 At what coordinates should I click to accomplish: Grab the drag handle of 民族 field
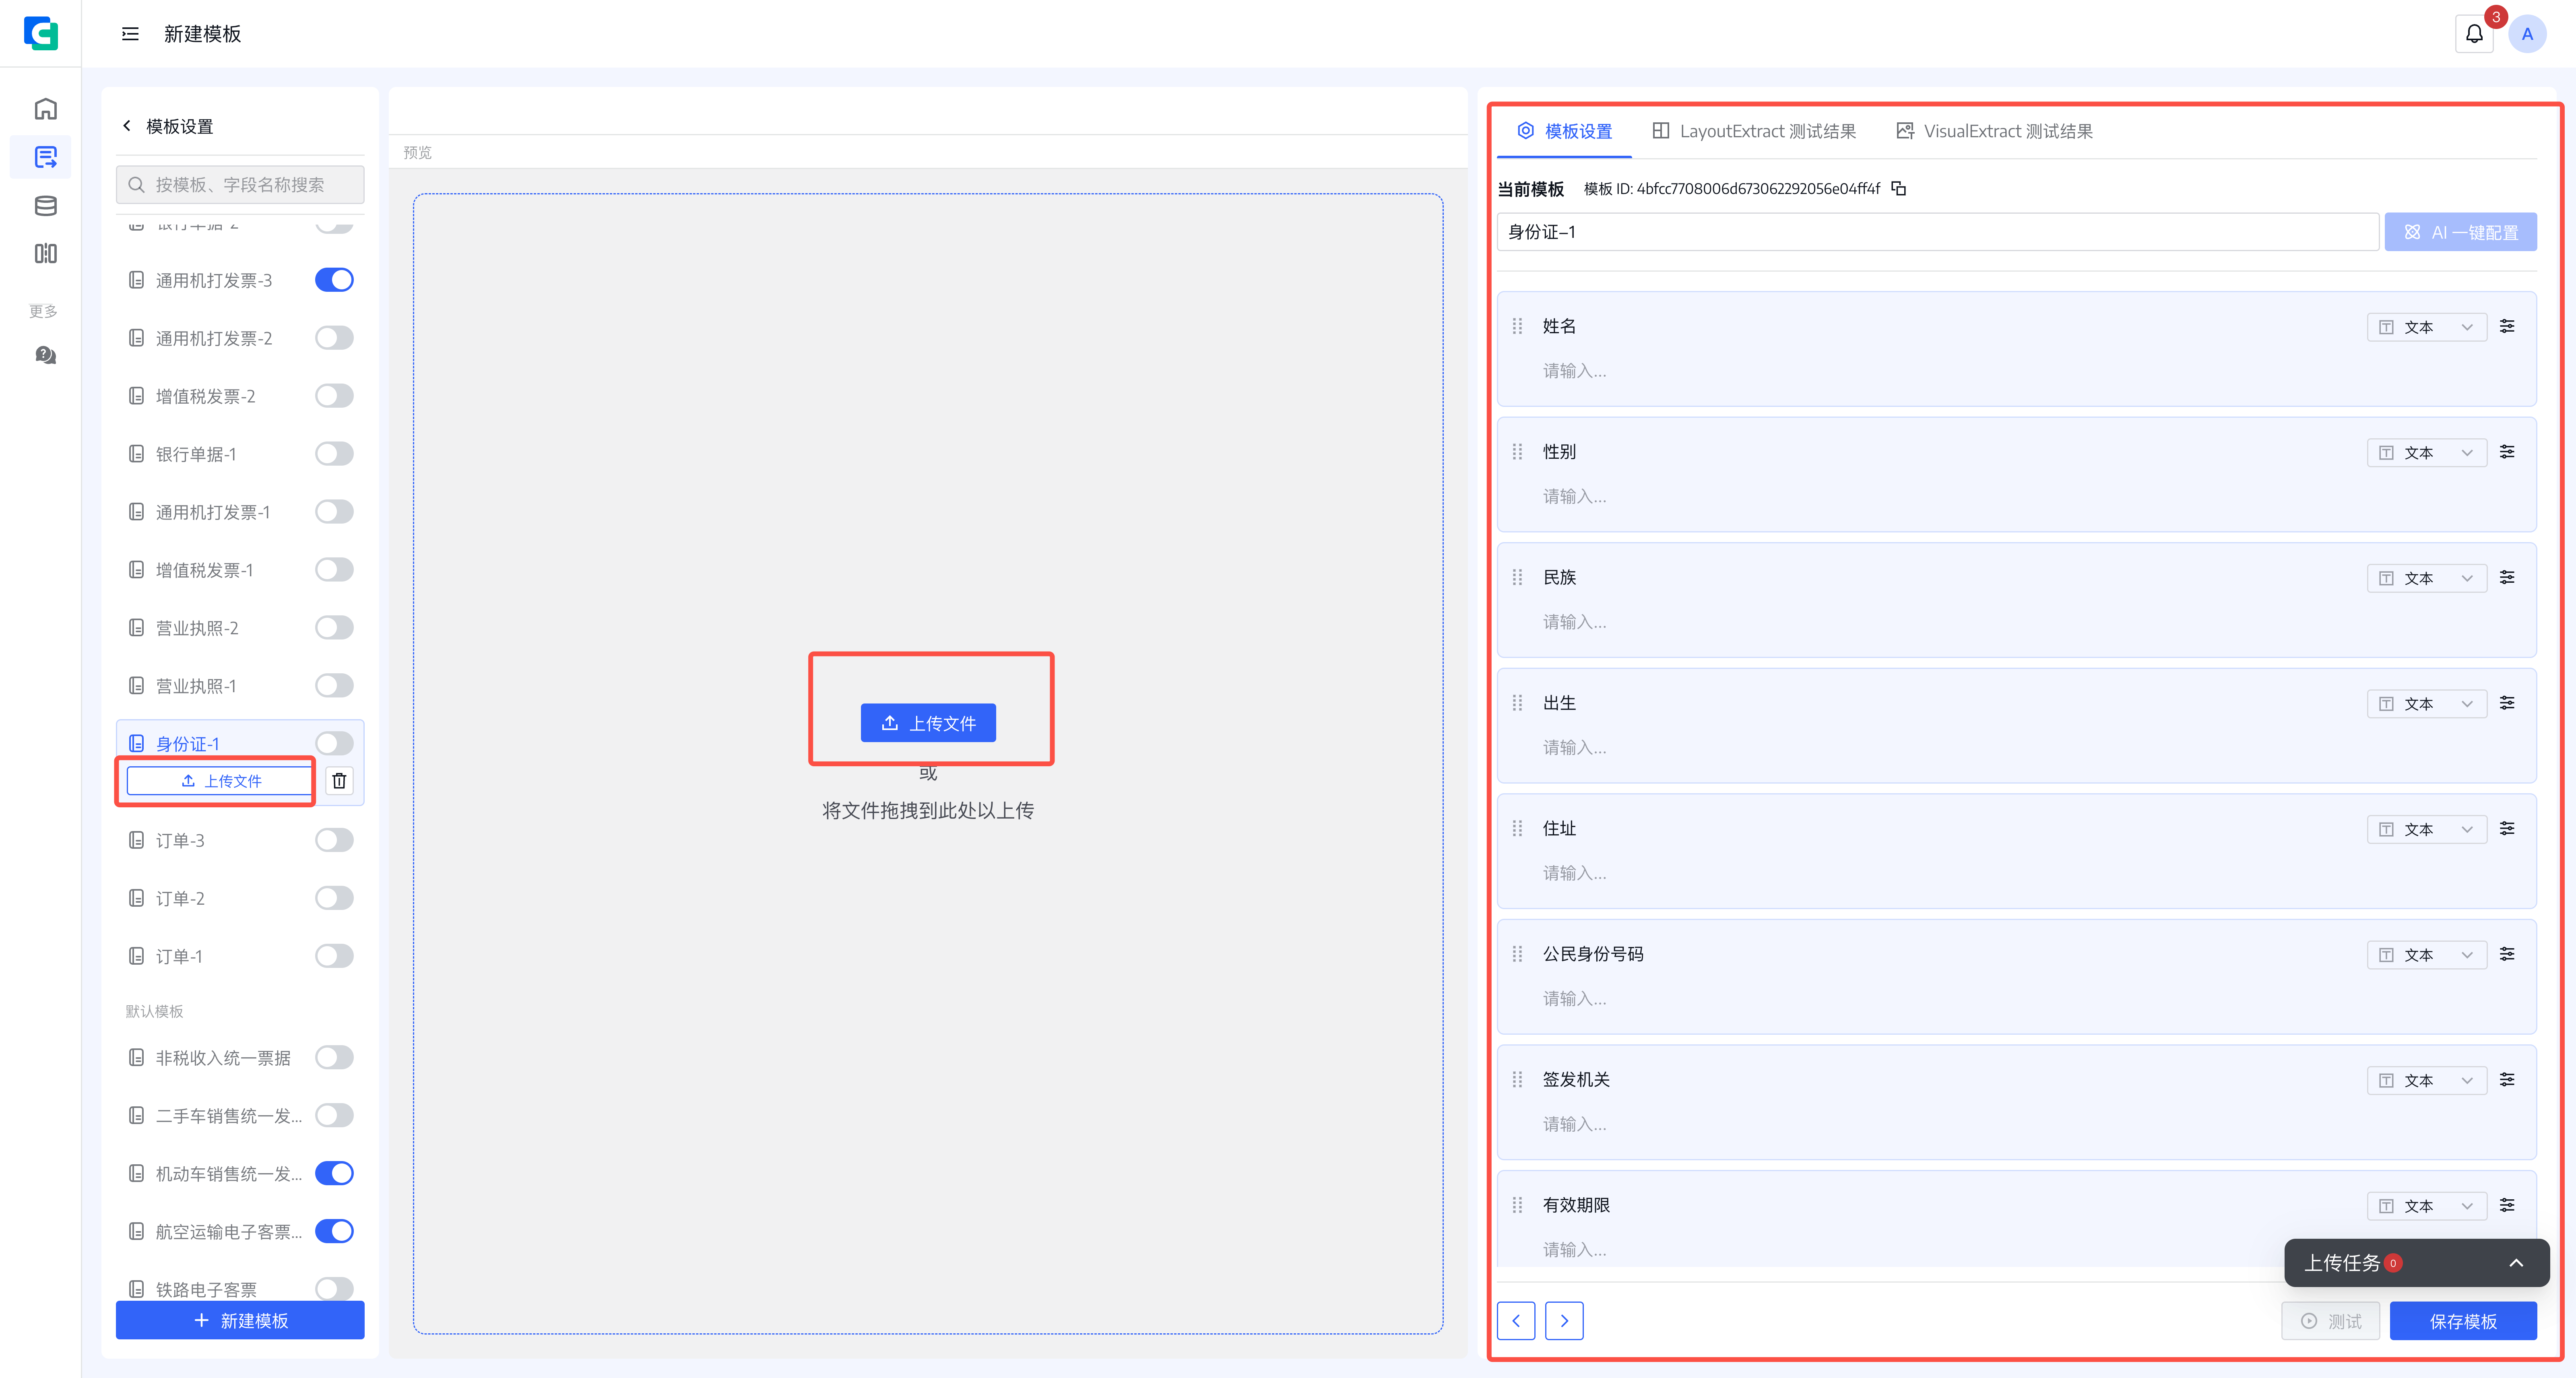(x=1517, y=577)
